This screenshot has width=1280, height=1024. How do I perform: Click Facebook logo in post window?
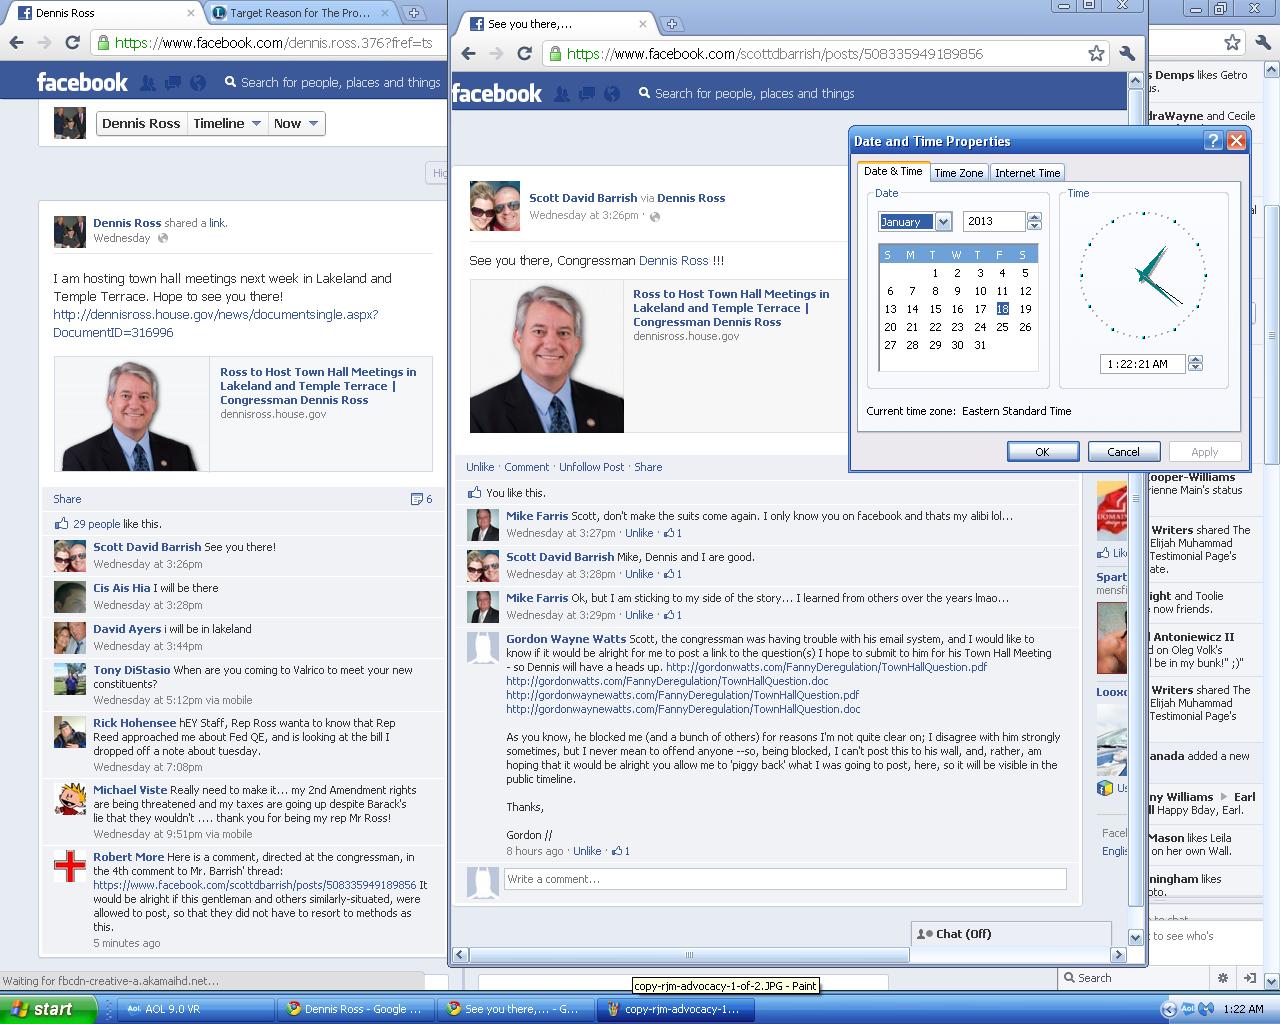coord(497,93)
